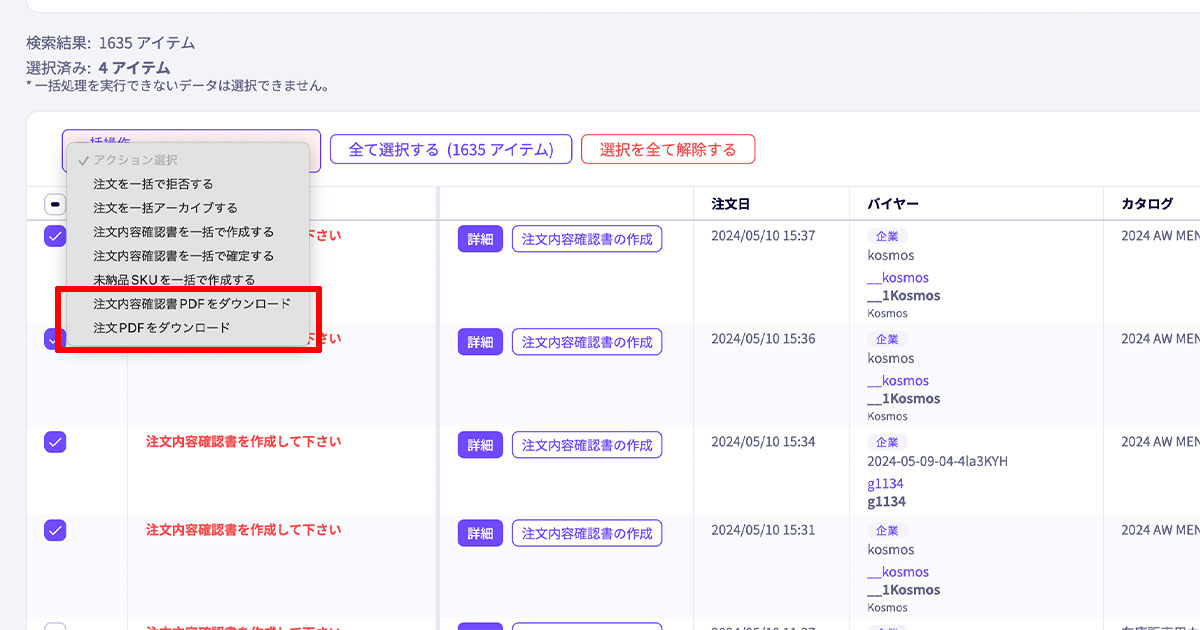The image size is (1200, 630).
Task: Click the date 2024/05/10 15:36
Action: [x=763, y=339]
